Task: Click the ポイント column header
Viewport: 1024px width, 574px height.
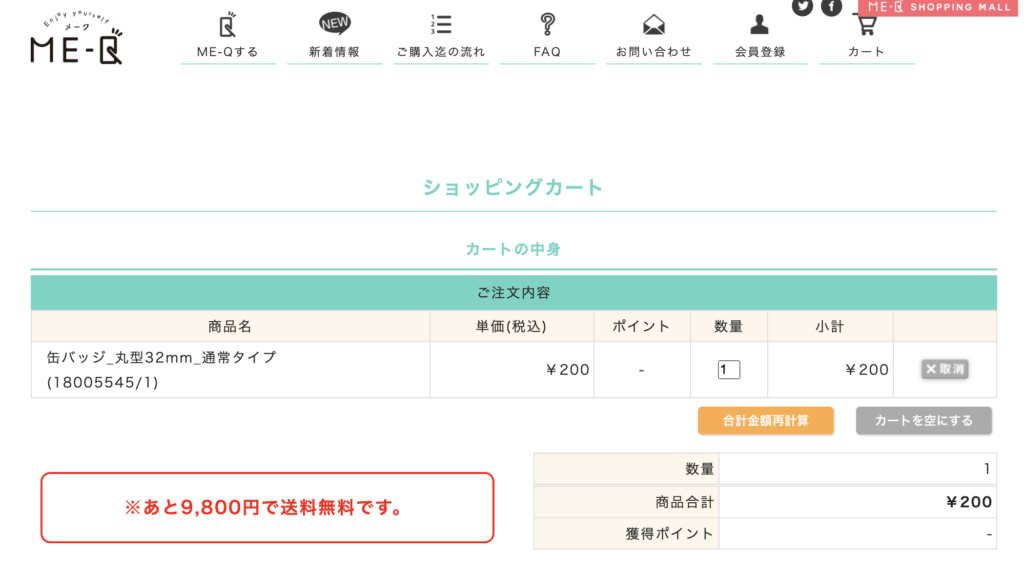Action: coord(641,327)
